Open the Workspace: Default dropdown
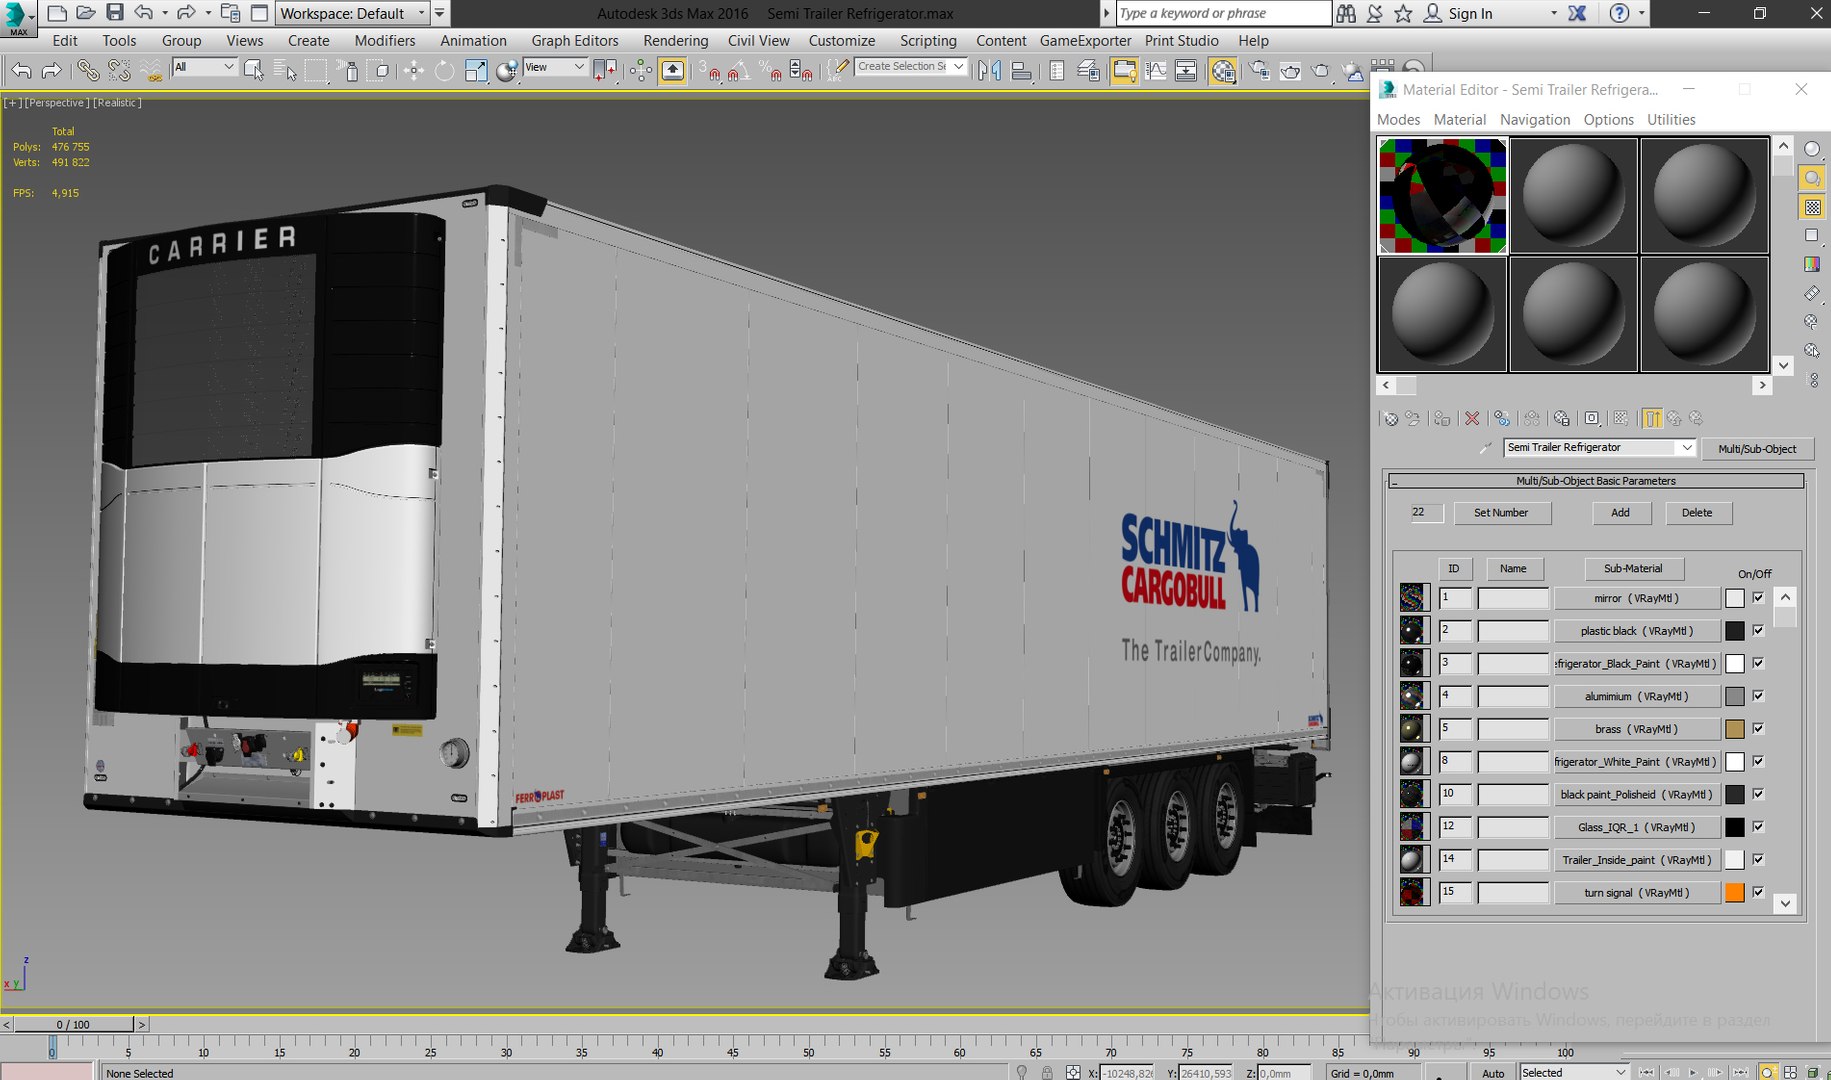Image resolution: width=1831 pixels, height=1080 pixels. click(x=352, y=13)
